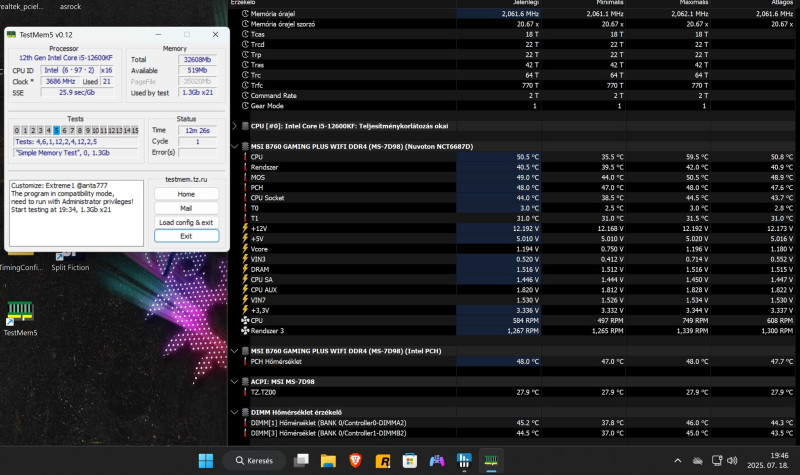Click the cloud sync tray icon
The width and height of the screenshot is (800, 475).
point(697,461)
